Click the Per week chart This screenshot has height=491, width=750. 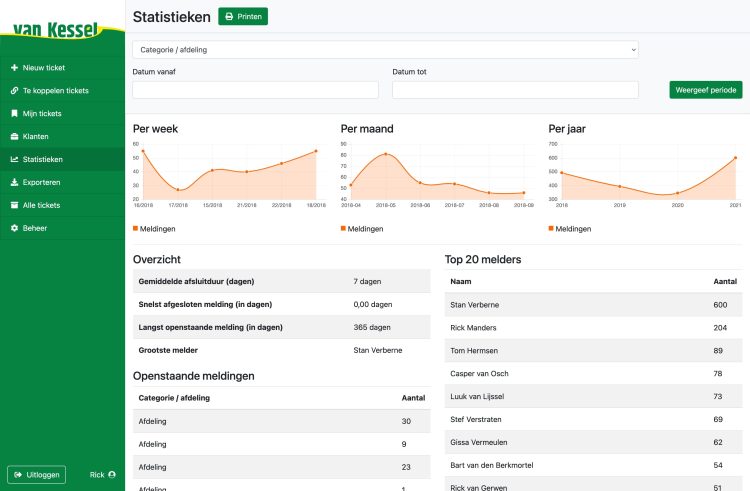[x=230, y=175]
